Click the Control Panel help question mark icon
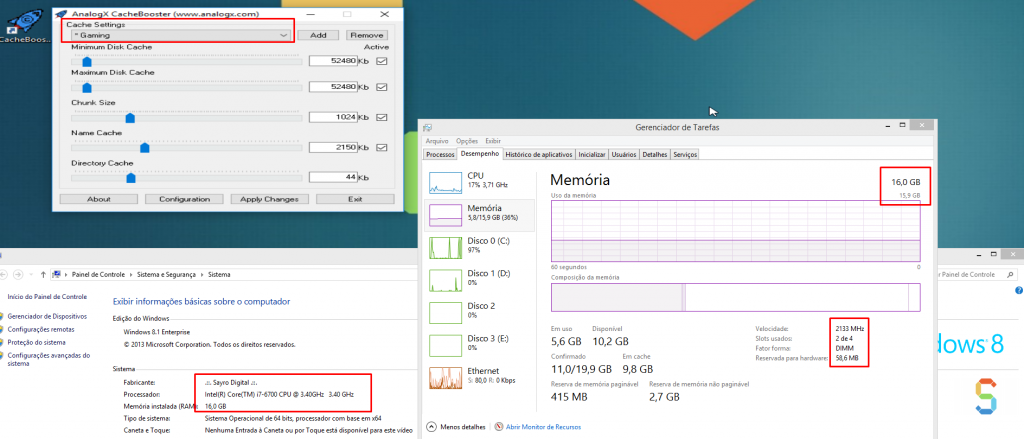 point(1019,290)
